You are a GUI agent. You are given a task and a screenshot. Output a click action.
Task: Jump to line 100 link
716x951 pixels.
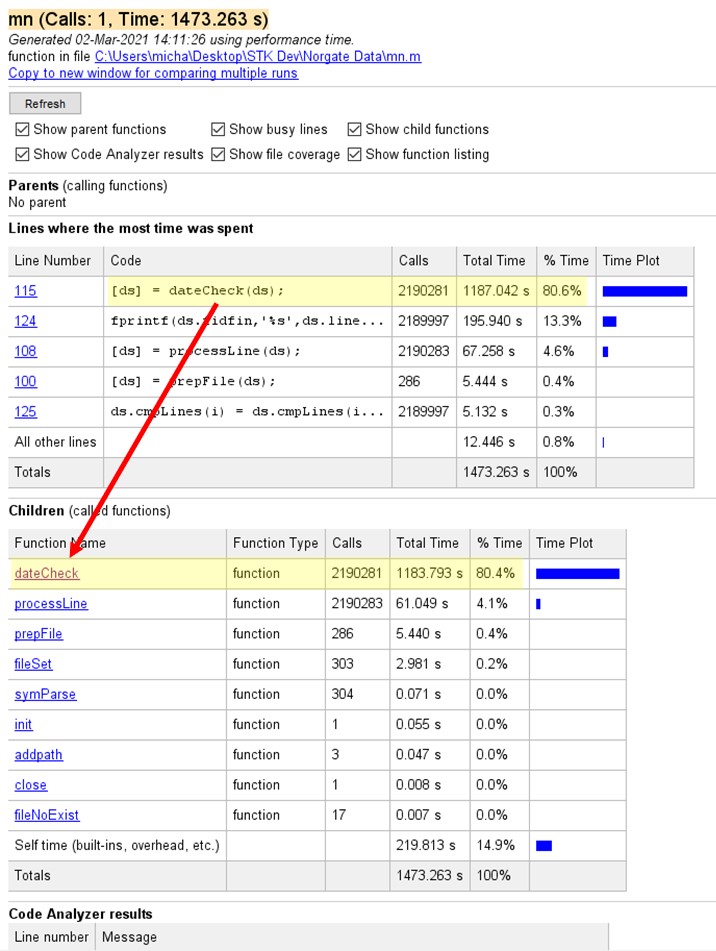(26, 381)
